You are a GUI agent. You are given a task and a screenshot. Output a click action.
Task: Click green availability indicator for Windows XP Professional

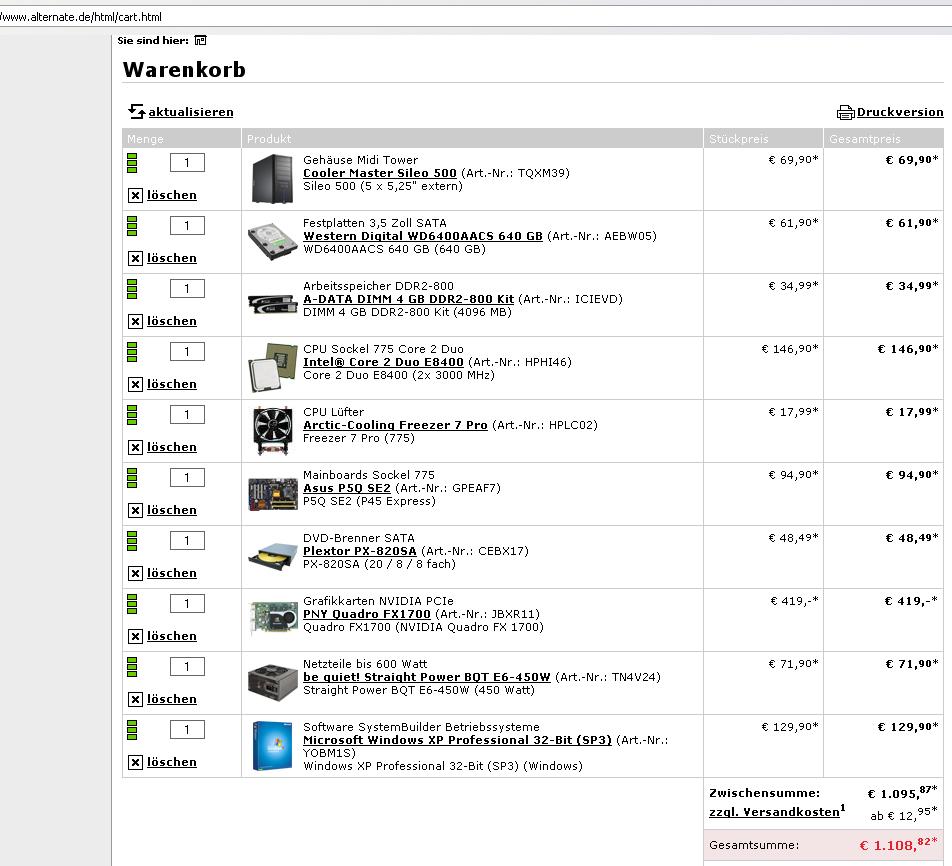(132, 731)
